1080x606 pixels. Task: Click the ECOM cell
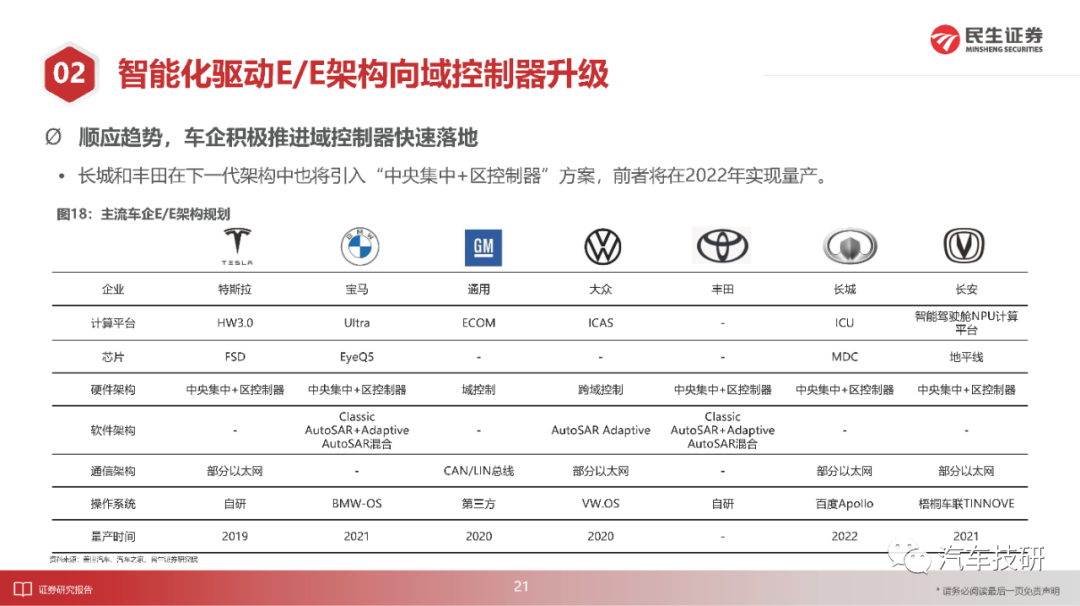pos(479,323)
